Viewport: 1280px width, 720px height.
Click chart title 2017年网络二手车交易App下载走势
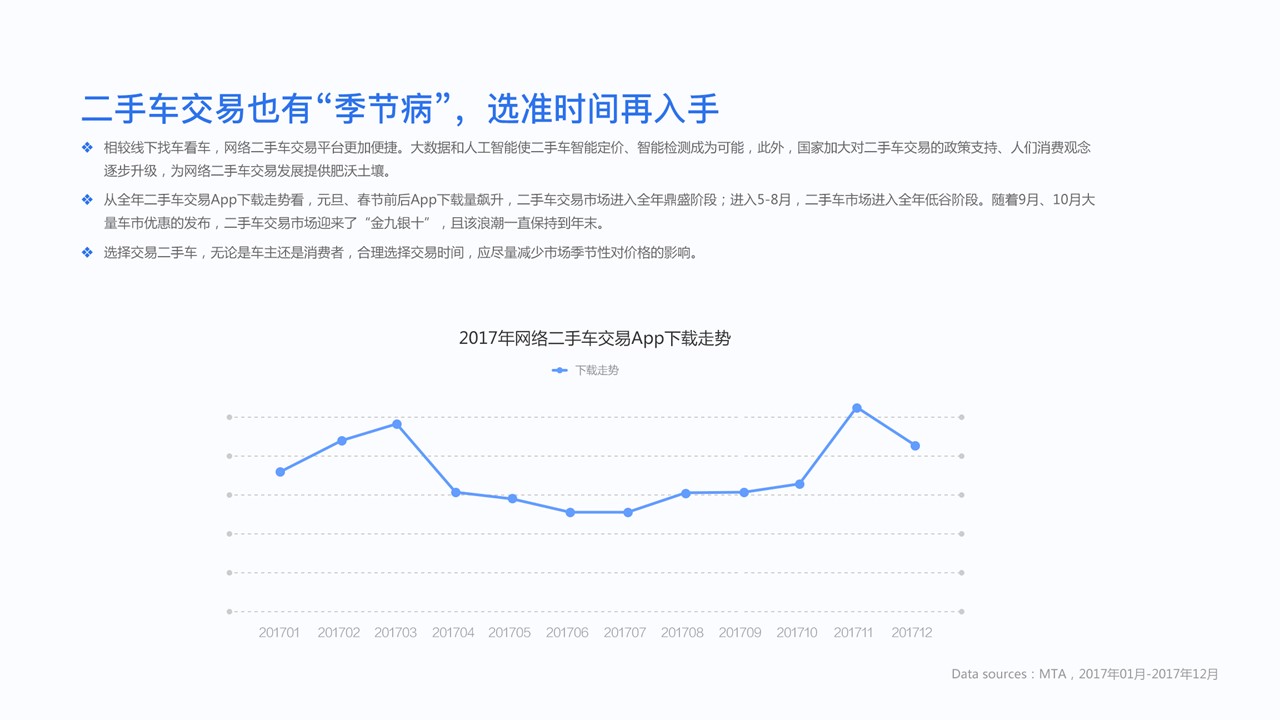[595, 338]
